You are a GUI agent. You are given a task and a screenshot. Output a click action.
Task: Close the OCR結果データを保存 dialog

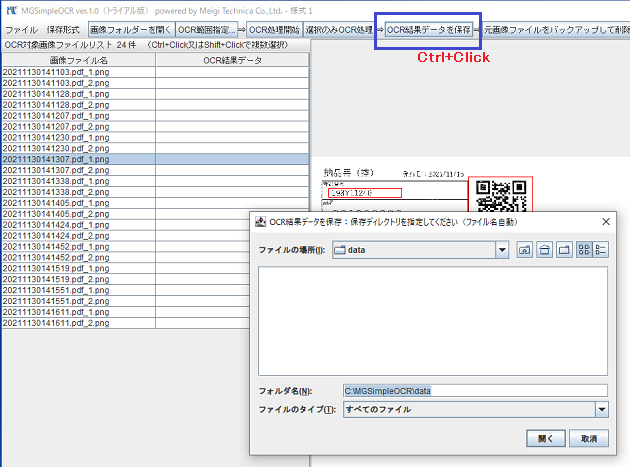(606, 222)
